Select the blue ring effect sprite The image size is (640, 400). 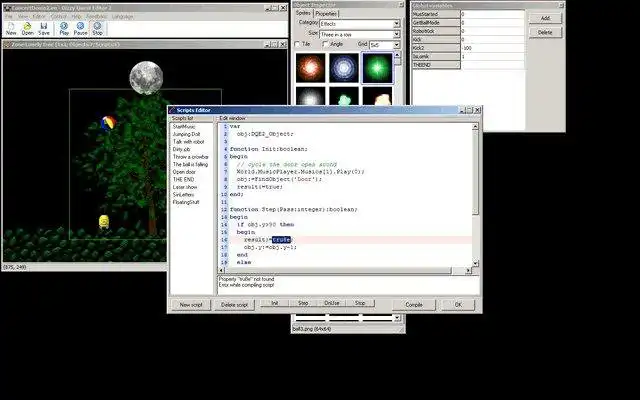[344, 67]
